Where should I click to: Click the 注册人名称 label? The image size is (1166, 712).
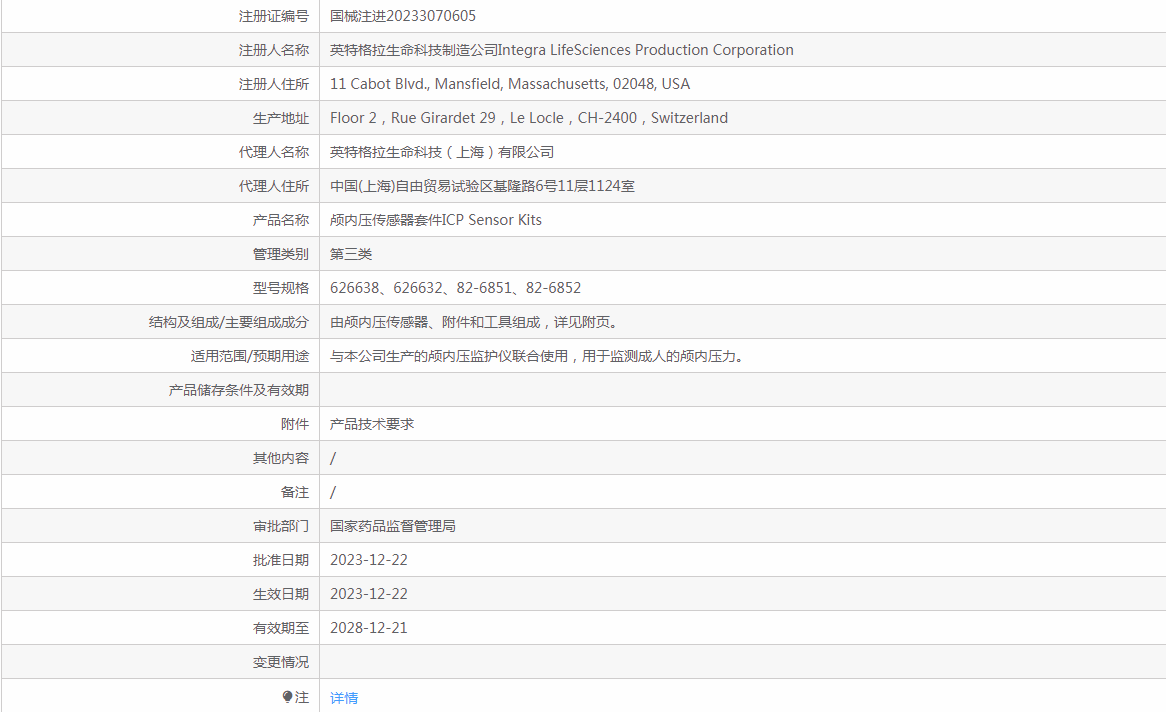tap(274, 50)
